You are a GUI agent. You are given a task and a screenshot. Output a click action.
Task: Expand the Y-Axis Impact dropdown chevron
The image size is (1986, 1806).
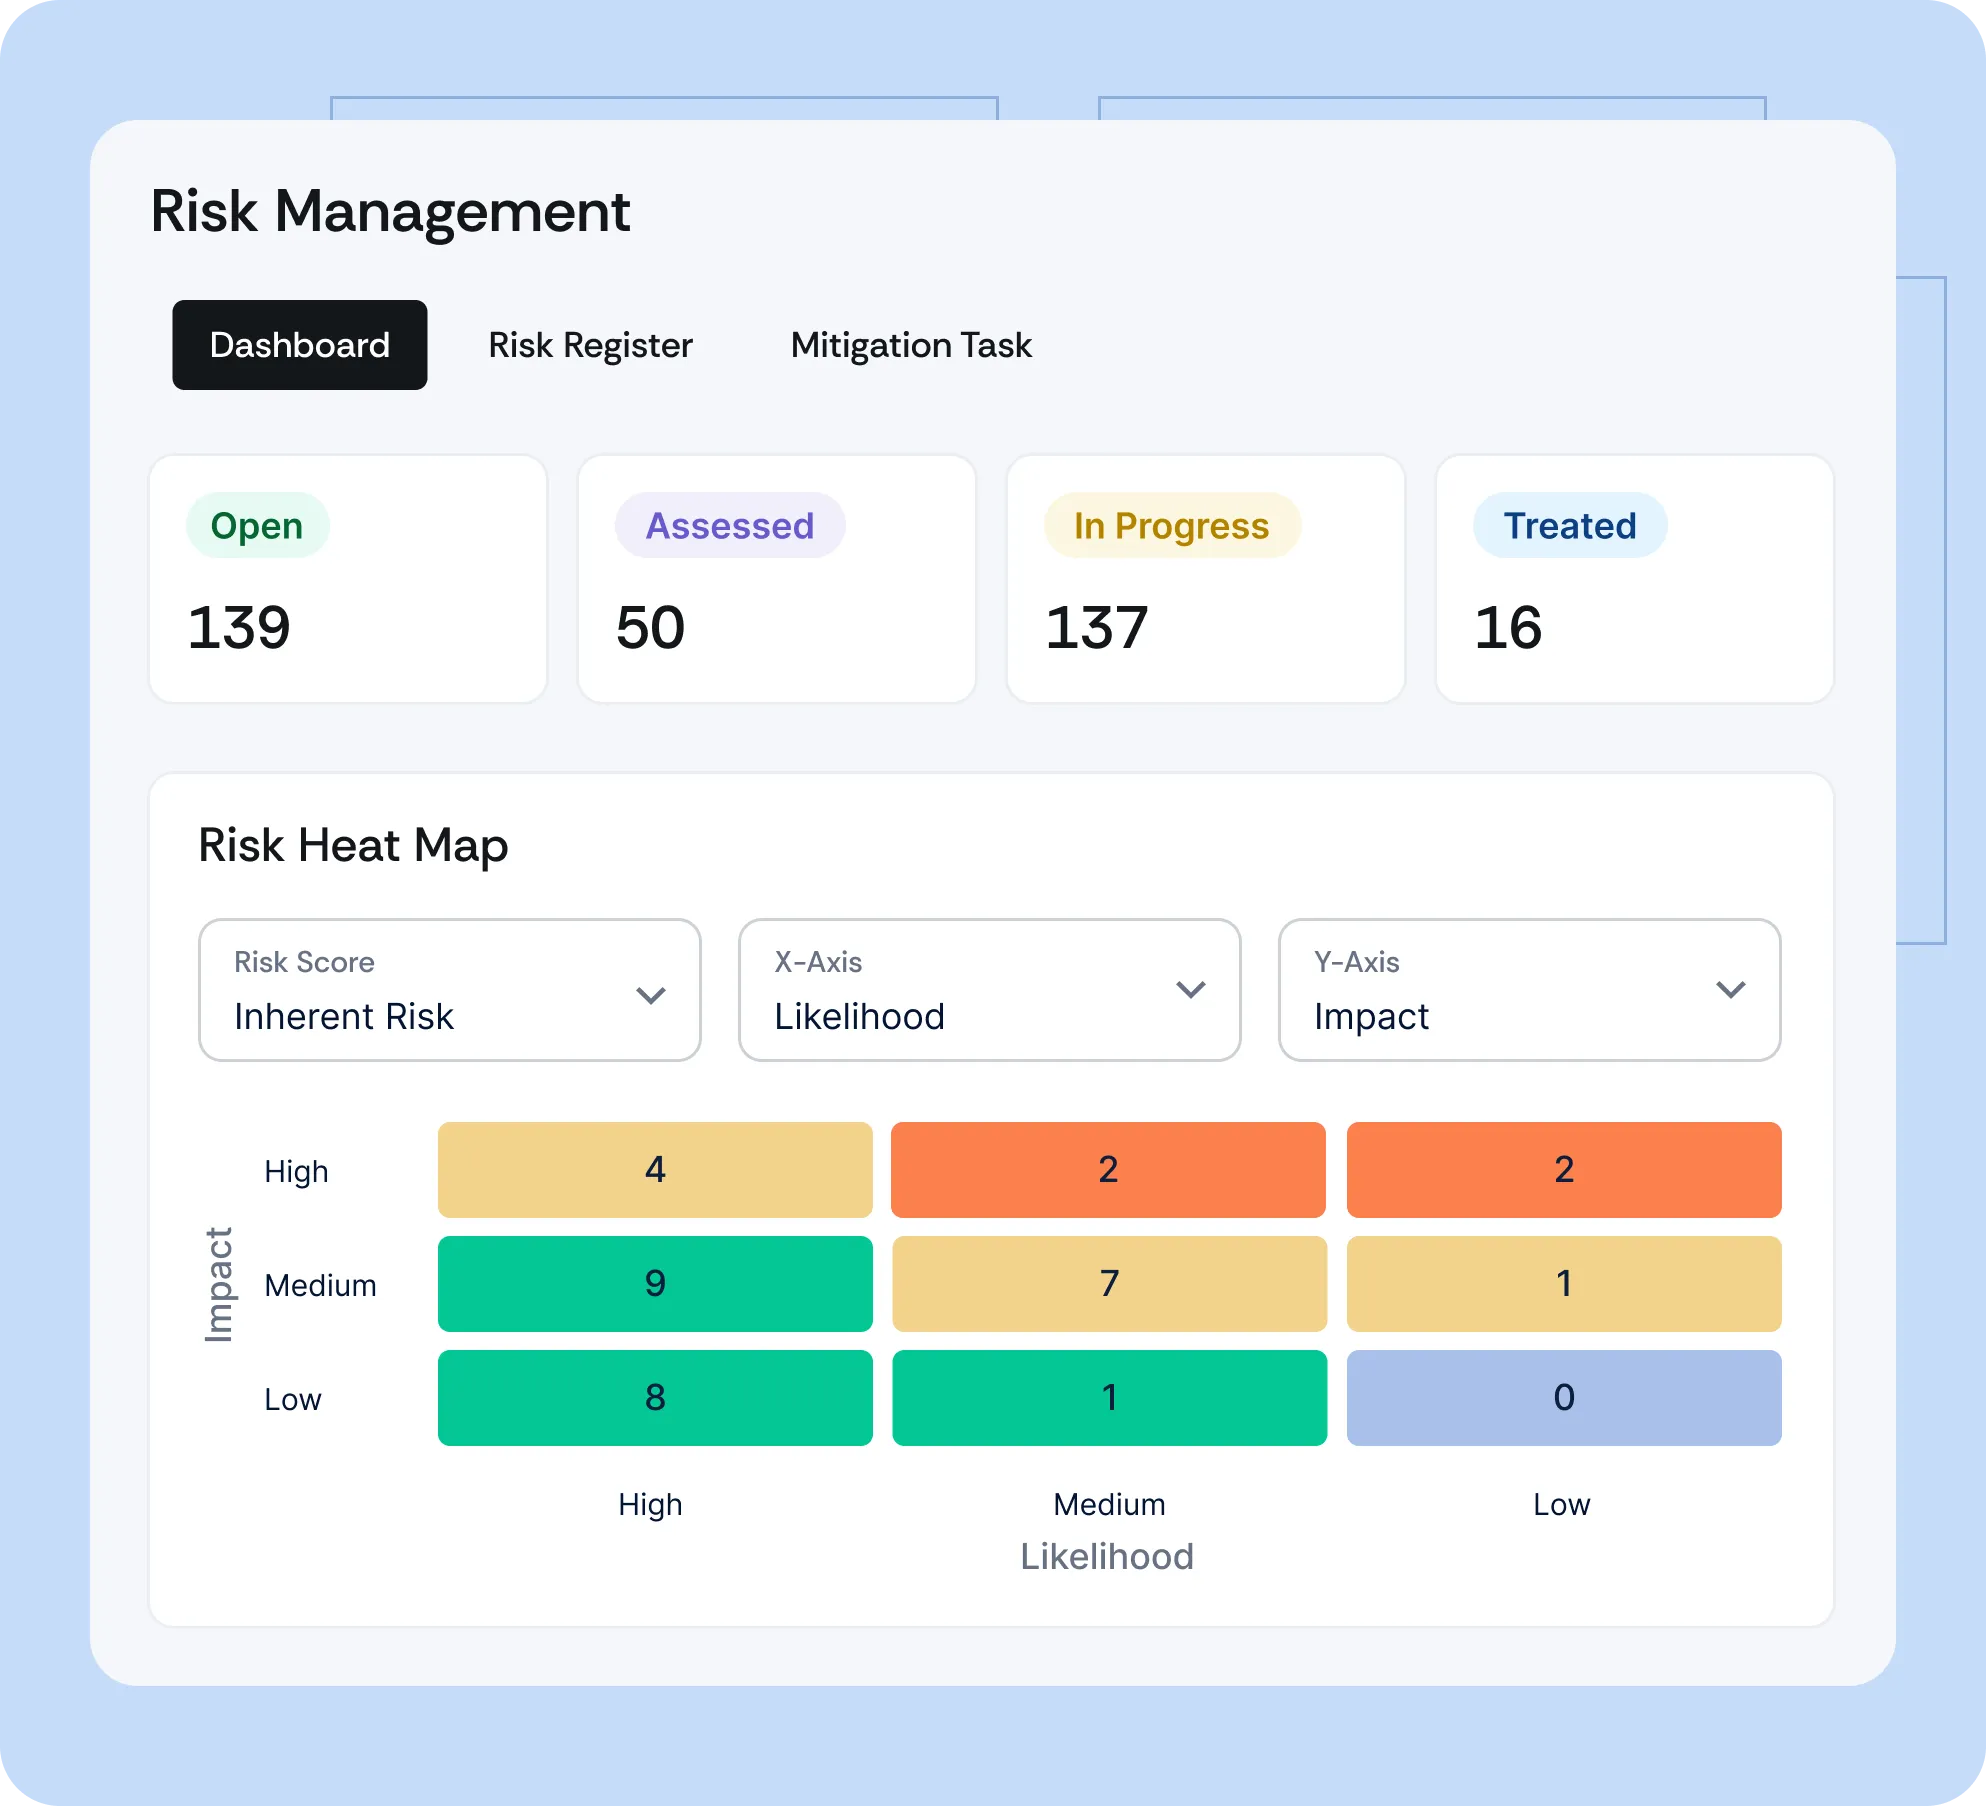tap(1730, 990)
